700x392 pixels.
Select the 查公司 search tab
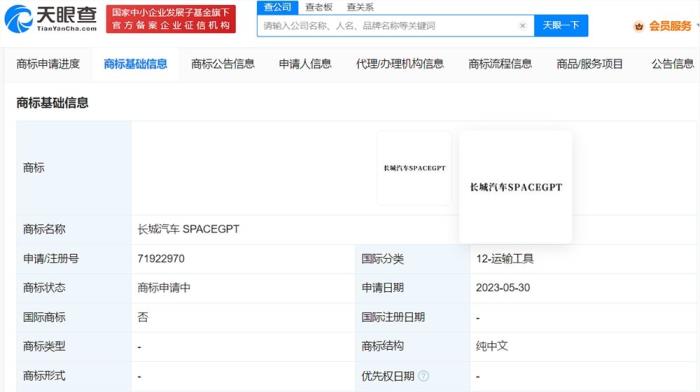(277, 7)
